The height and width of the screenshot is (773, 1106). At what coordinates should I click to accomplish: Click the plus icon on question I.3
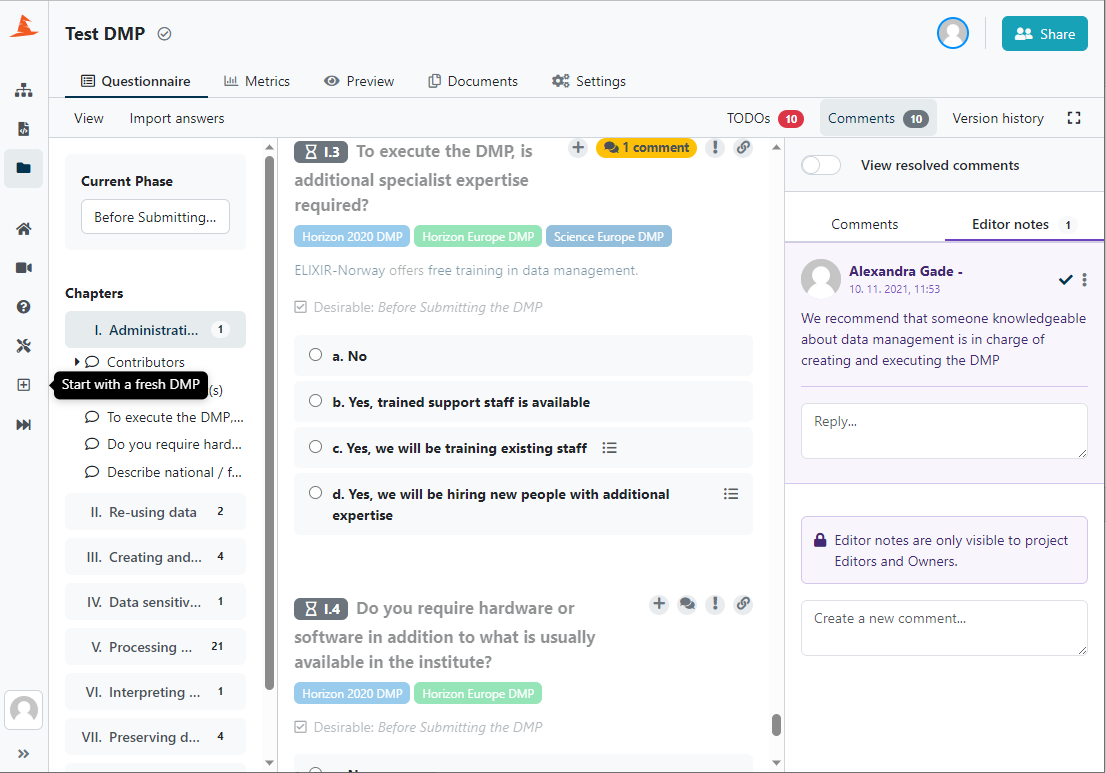tap(578, 147)
